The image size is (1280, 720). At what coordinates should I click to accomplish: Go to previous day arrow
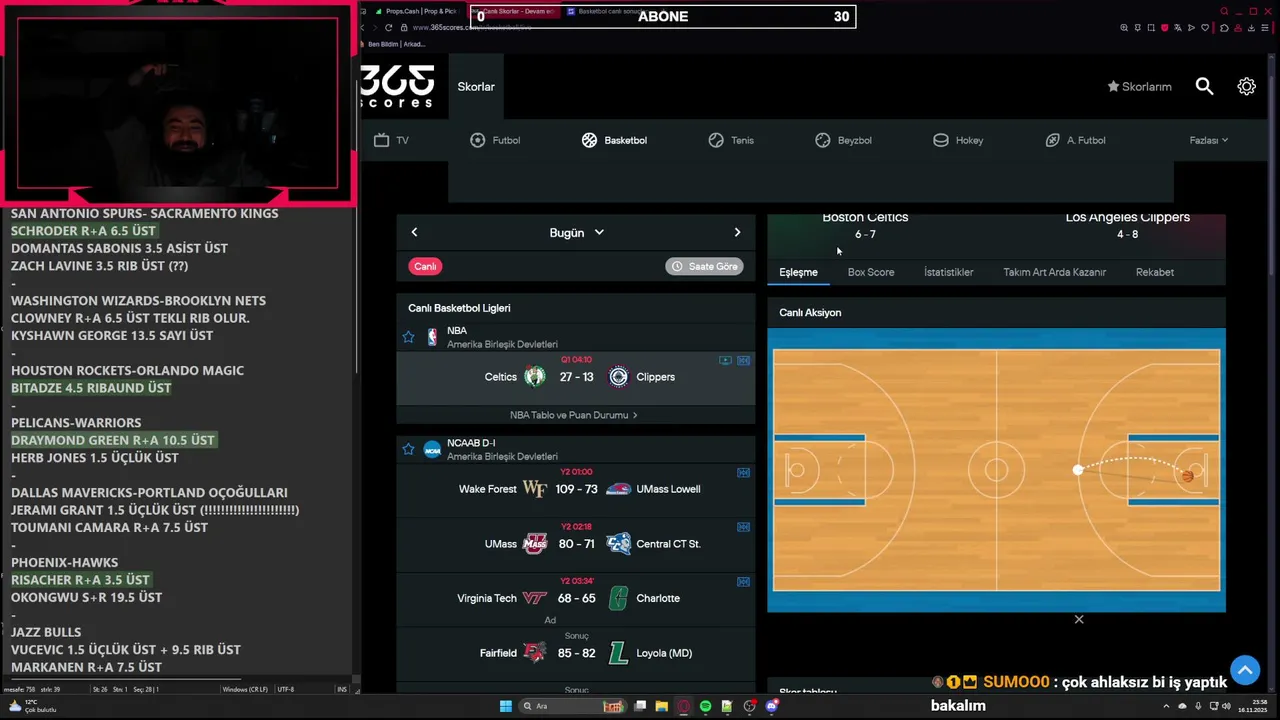[x=414, y=232]
